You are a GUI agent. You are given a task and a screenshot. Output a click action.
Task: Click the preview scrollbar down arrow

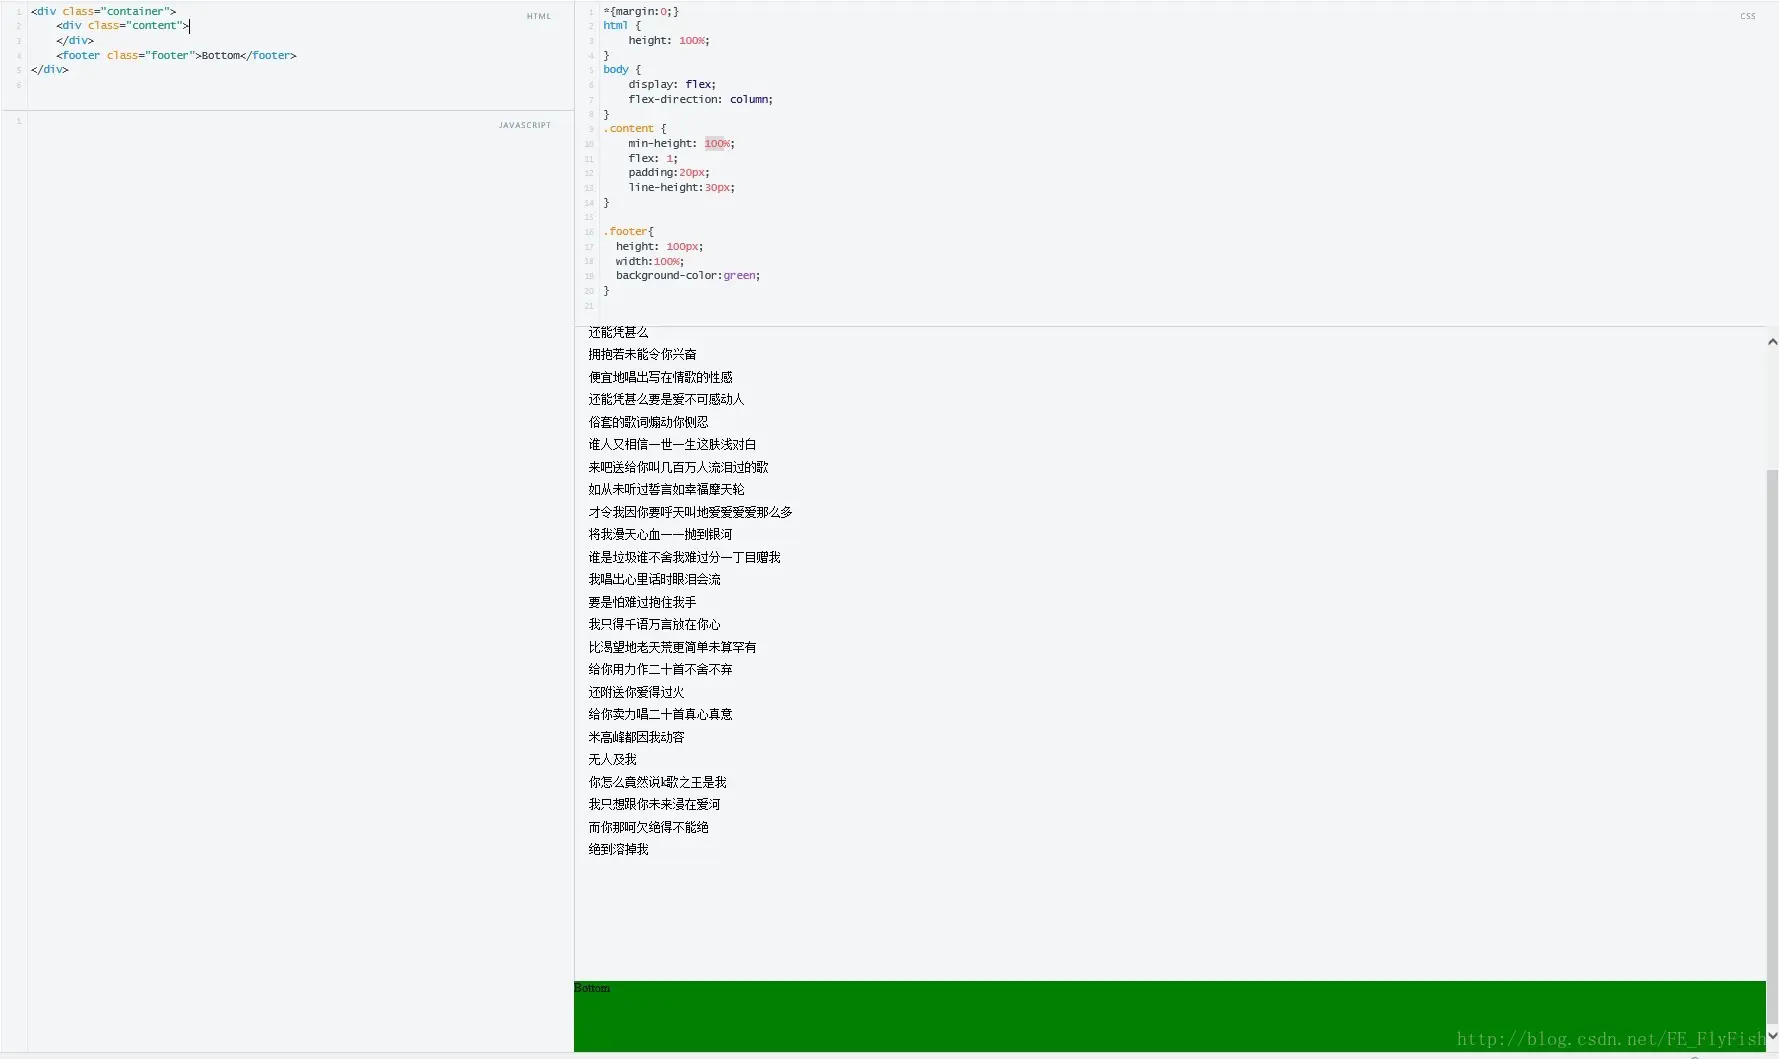pos(1772,1036)
